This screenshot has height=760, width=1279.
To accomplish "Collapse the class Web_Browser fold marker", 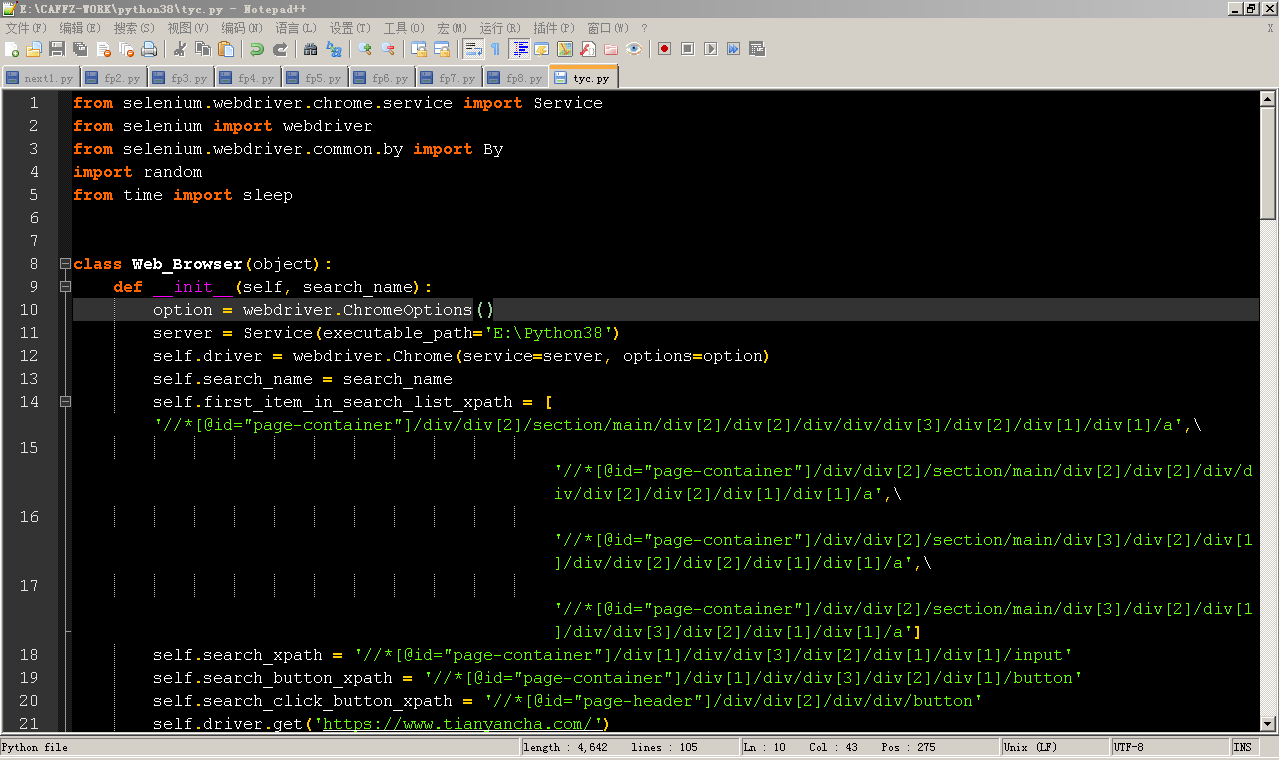I will (x=65, y=264).
